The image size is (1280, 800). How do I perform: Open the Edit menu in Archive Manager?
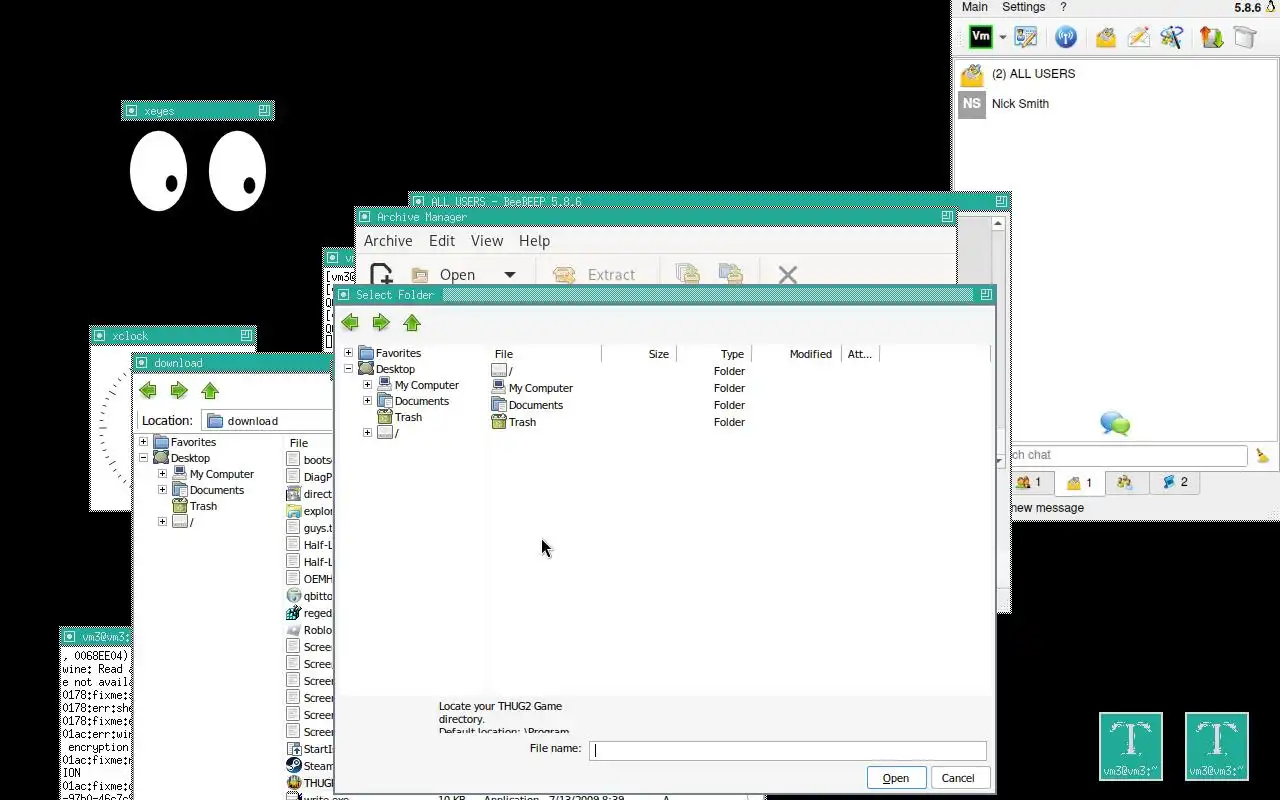[442, 241]
